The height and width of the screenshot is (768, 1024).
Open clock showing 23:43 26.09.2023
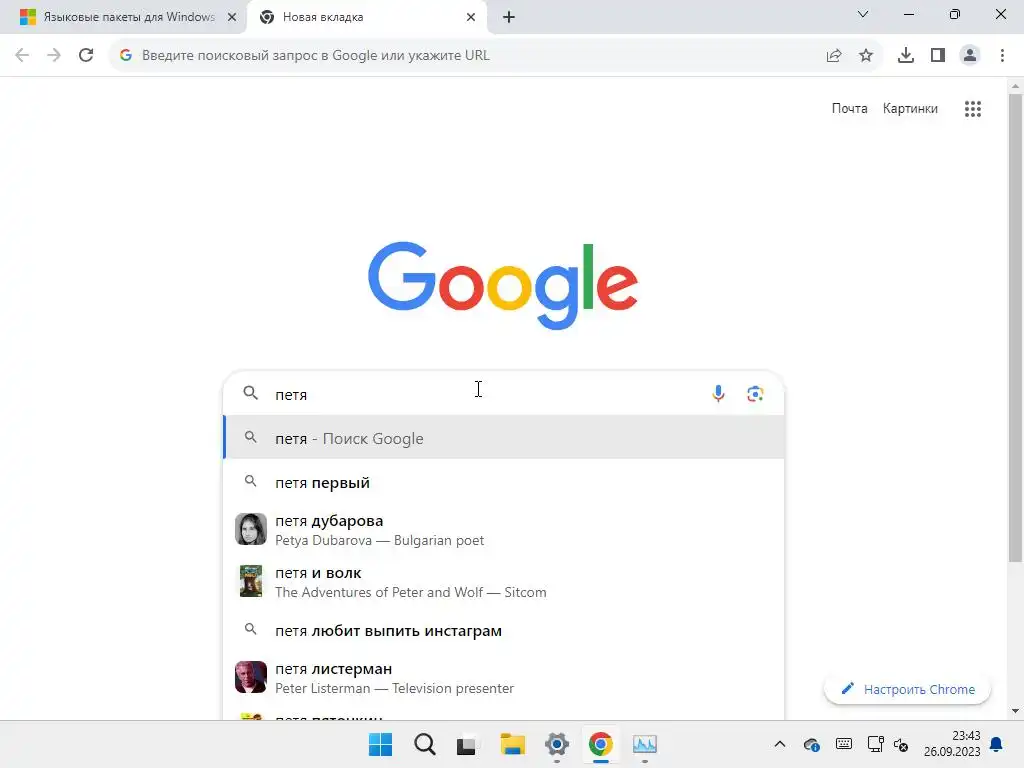click(x=952, y=744)
